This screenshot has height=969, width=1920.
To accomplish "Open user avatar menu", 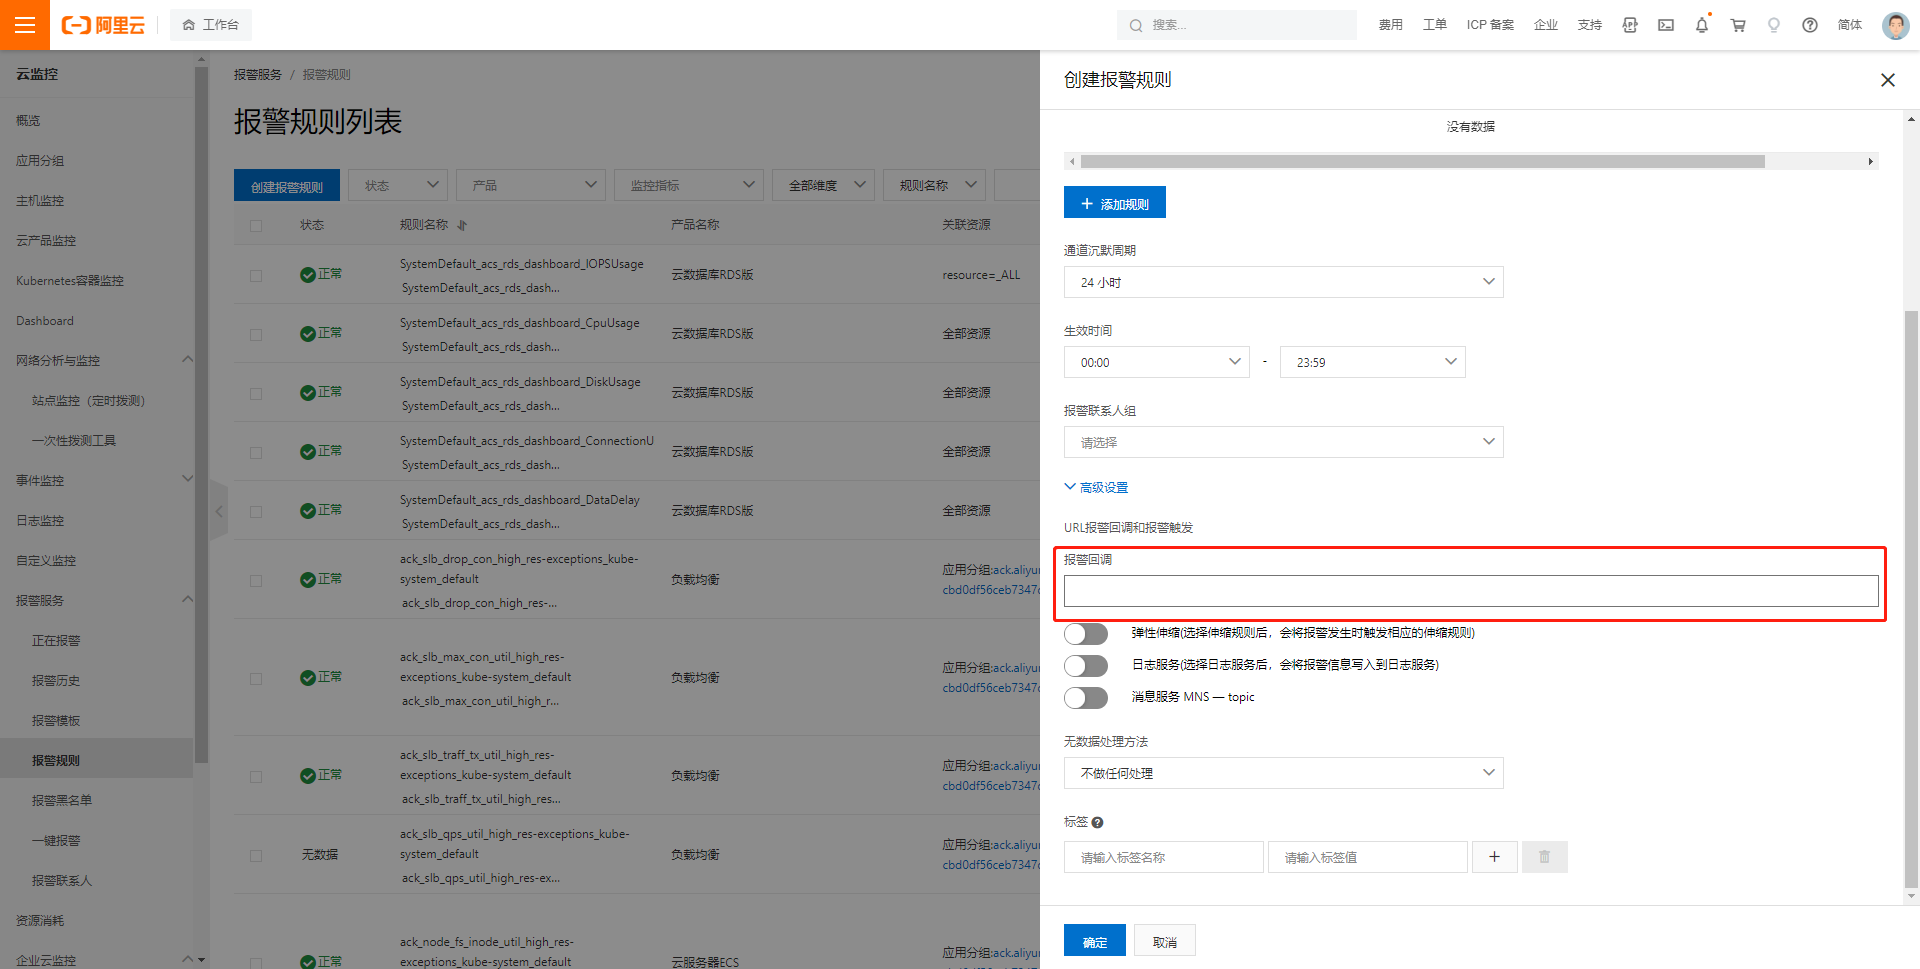I will coord(1895,25).
